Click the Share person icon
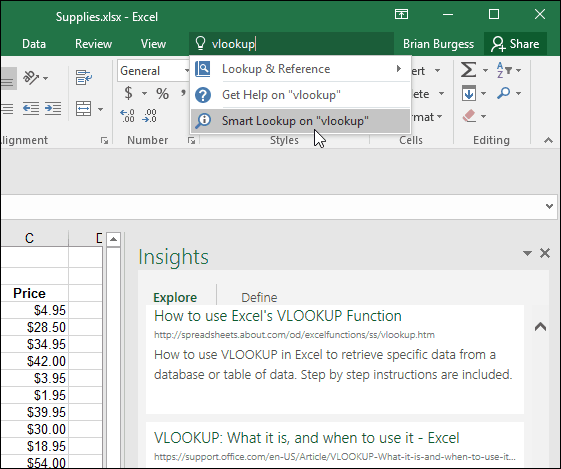Screen dimensions: 561x469 pyautogui.click(x=498, y=44)
